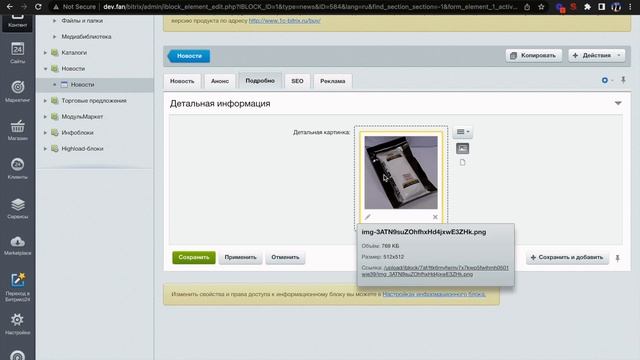The image size is (640, 360).
Task: Switch to the Подробно tab
Action: tap(260, 80)
